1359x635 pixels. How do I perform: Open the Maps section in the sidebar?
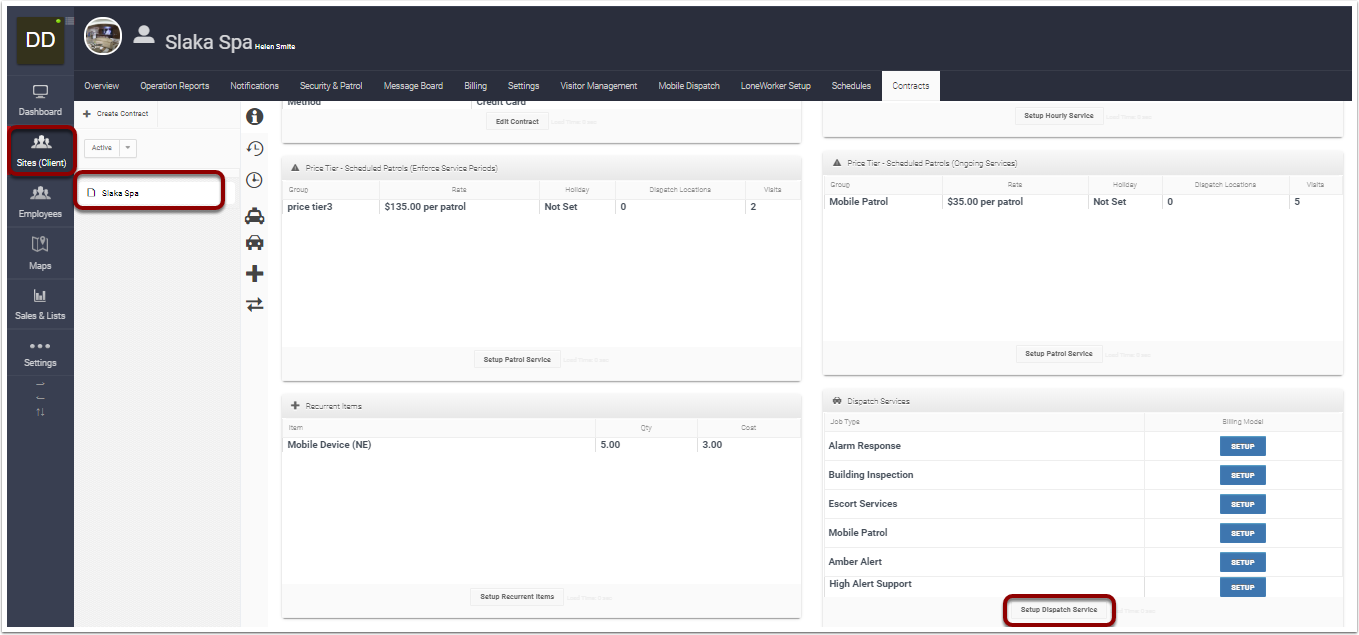pos(40,255)
